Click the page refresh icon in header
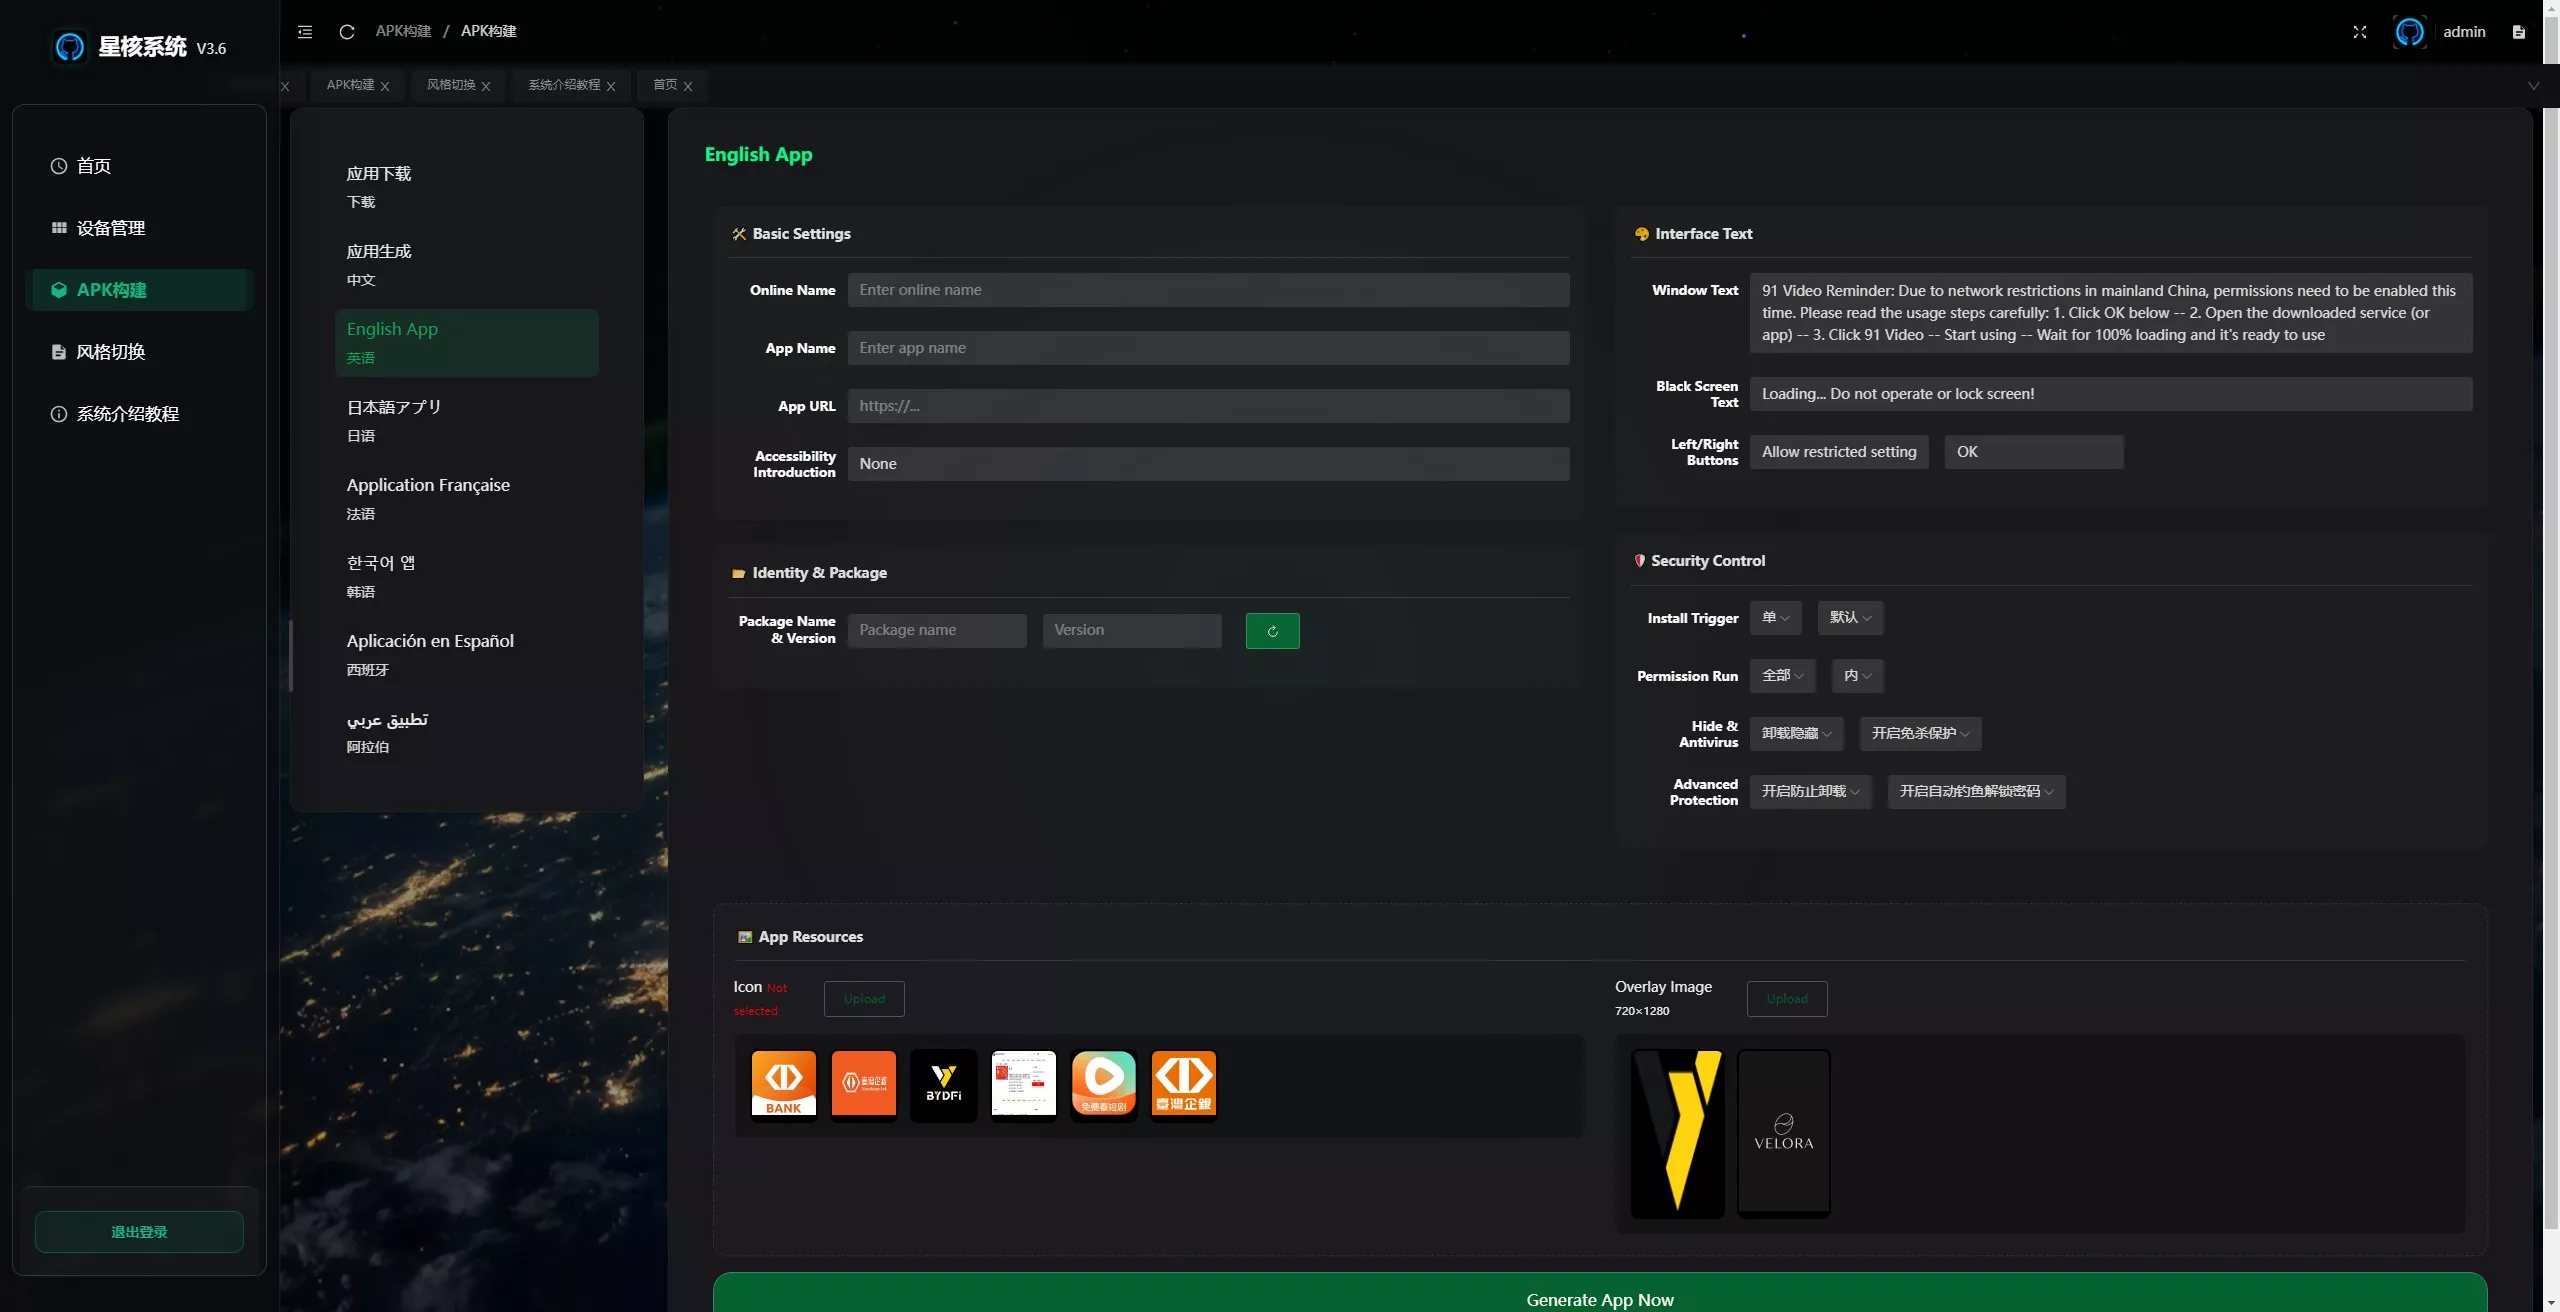Image resolution: width=2560 pixels, height=1312 pixels. click(x=347, y=32)
